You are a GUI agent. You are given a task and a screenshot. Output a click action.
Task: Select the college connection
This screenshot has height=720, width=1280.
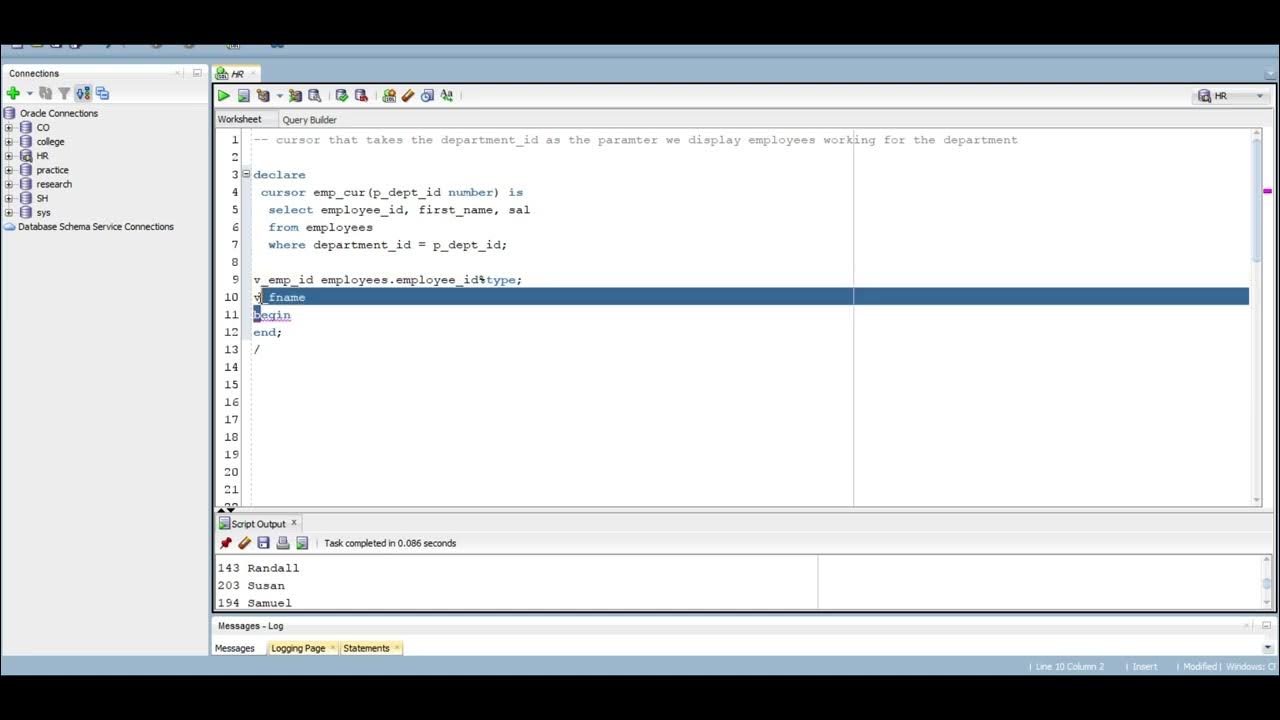click(x=50, y=142)
